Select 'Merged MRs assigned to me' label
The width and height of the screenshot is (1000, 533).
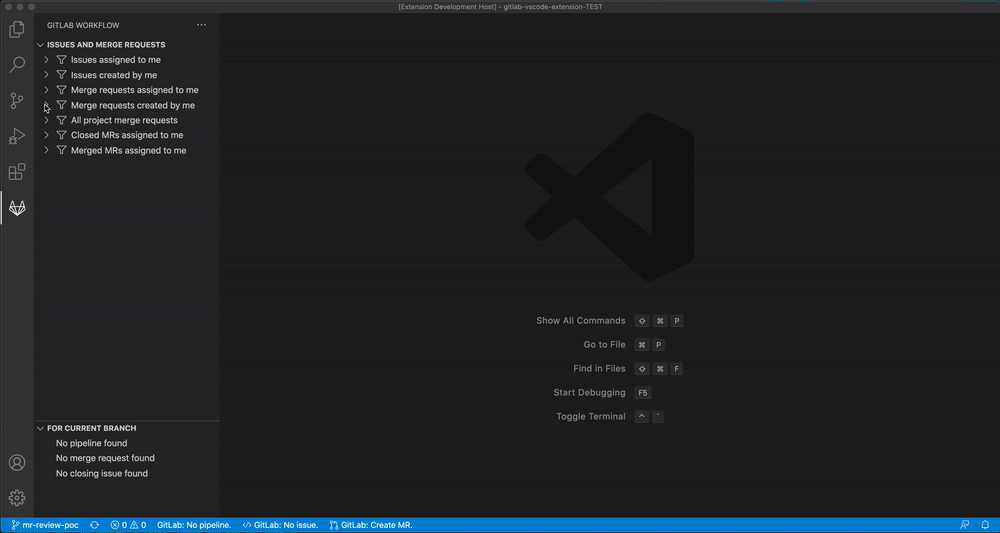click(129, 150)
